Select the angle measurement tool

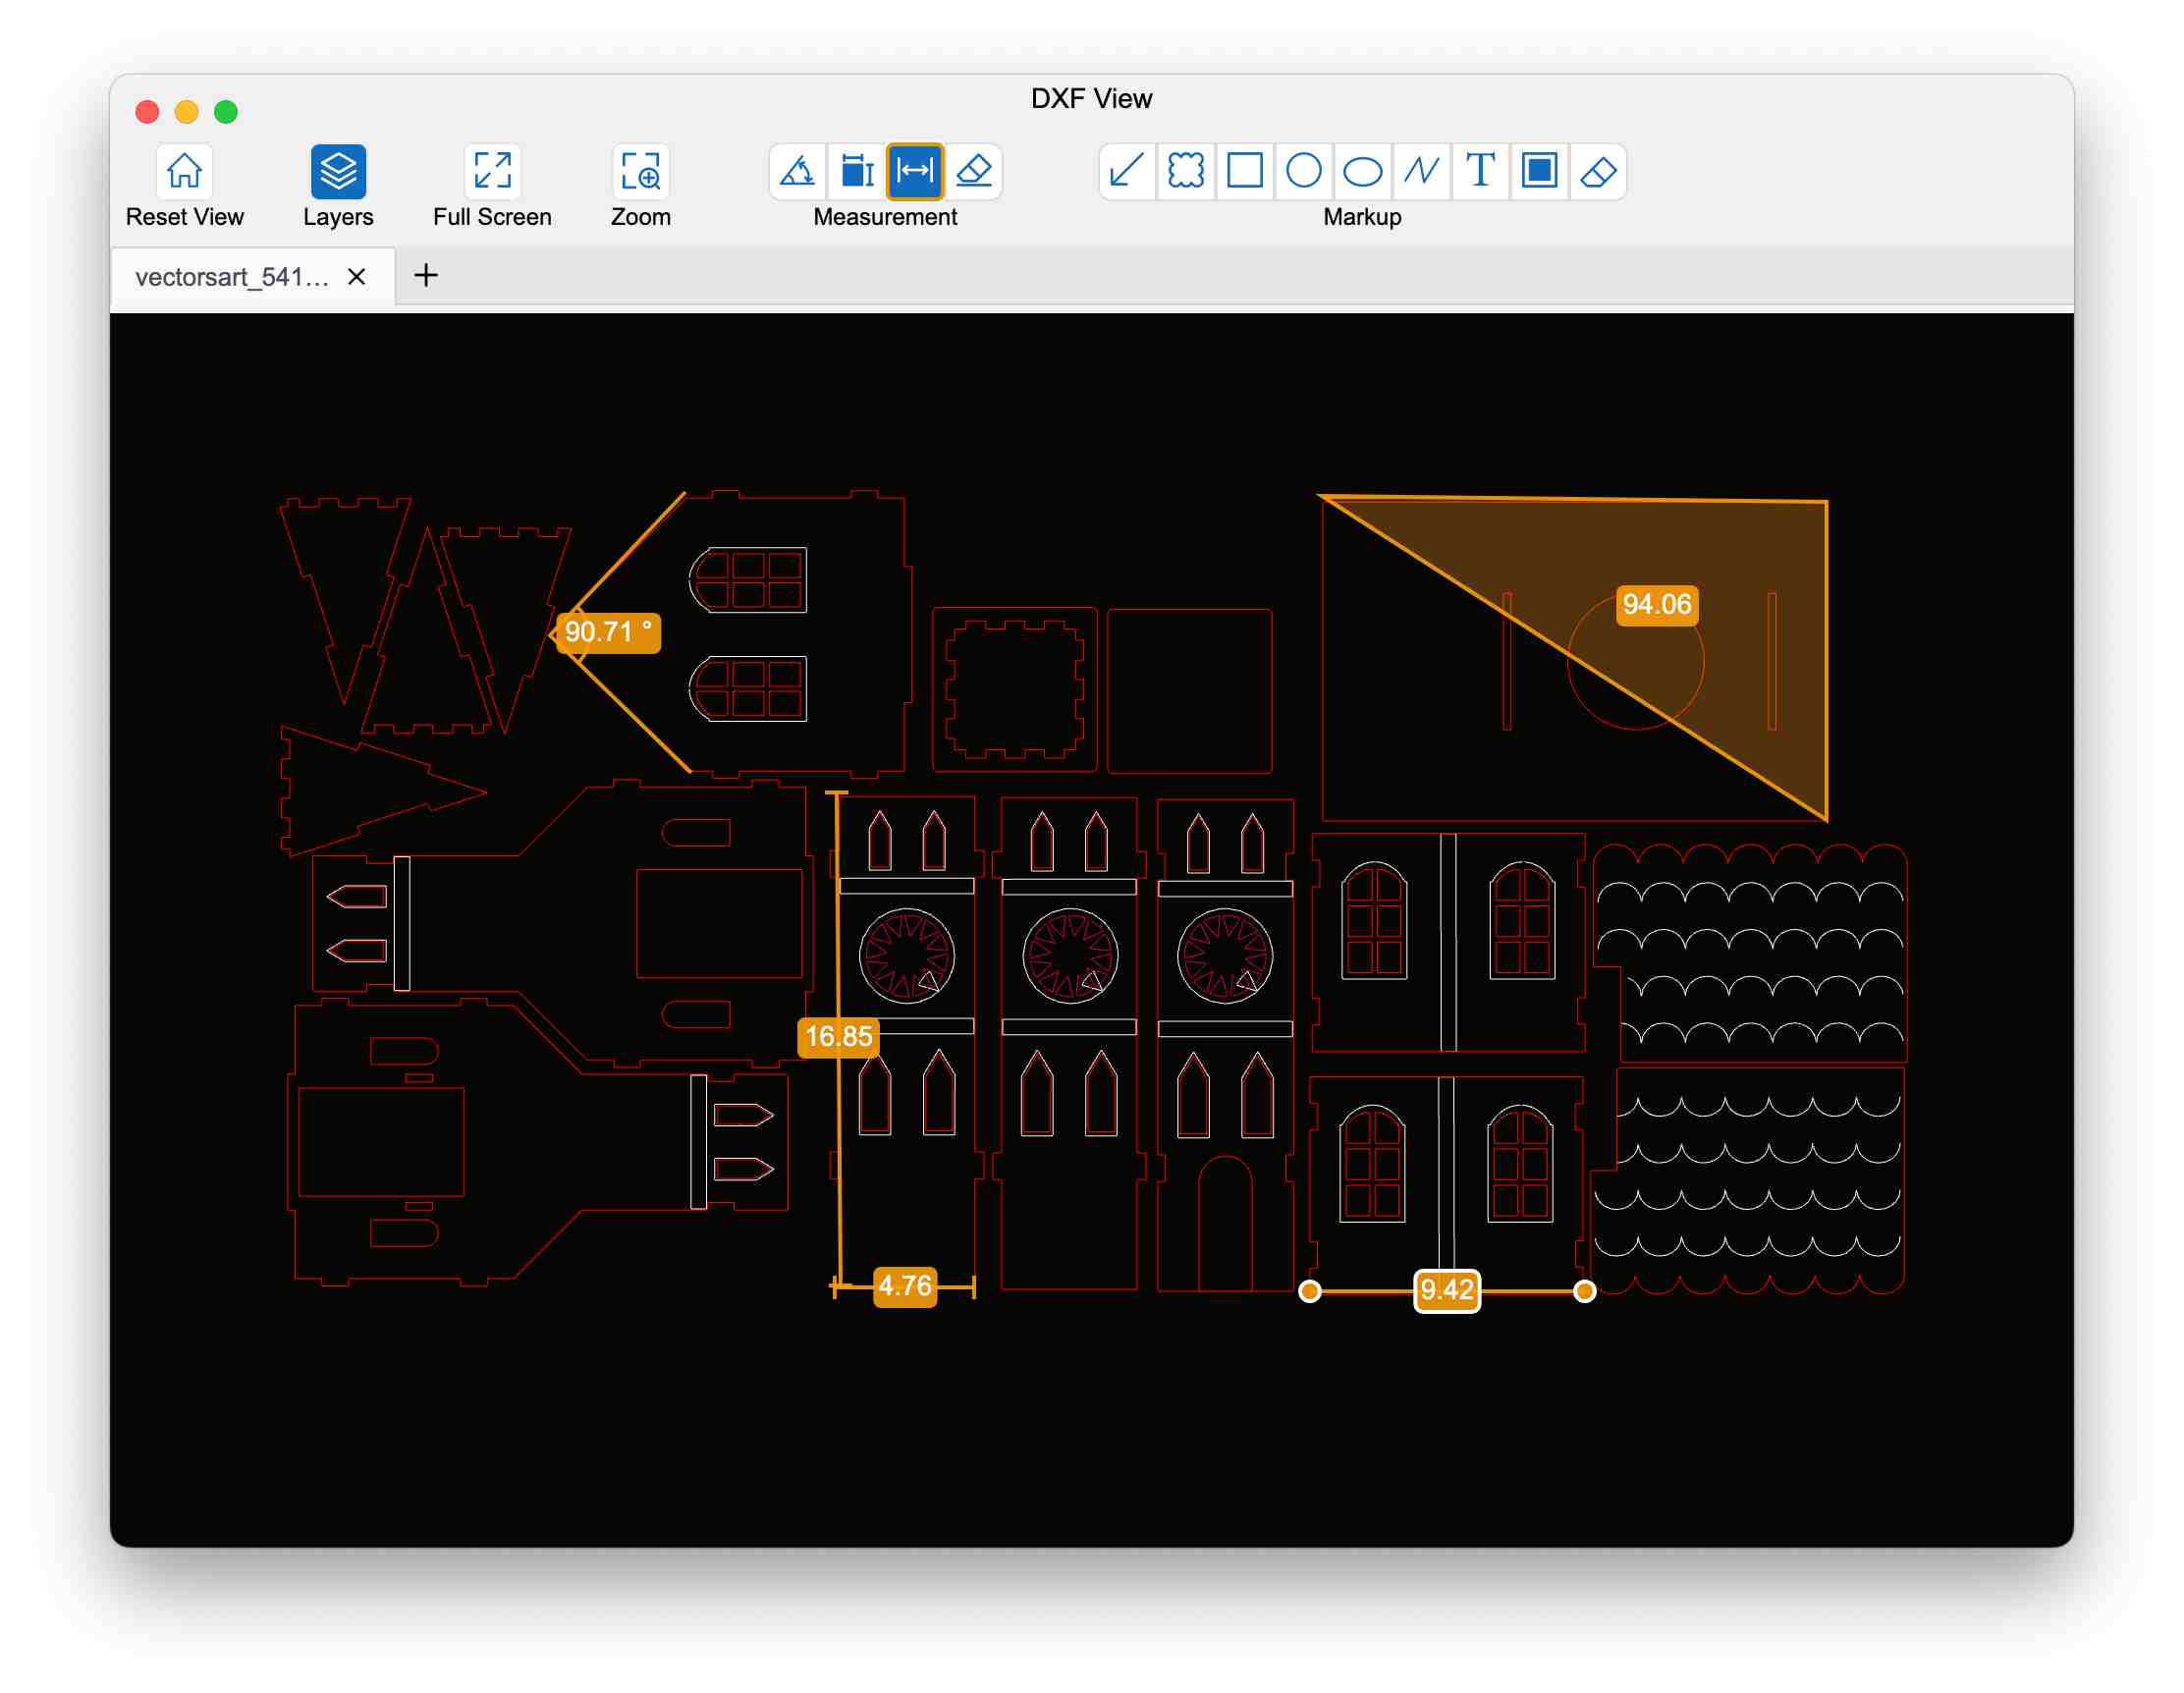coord(798,171)
